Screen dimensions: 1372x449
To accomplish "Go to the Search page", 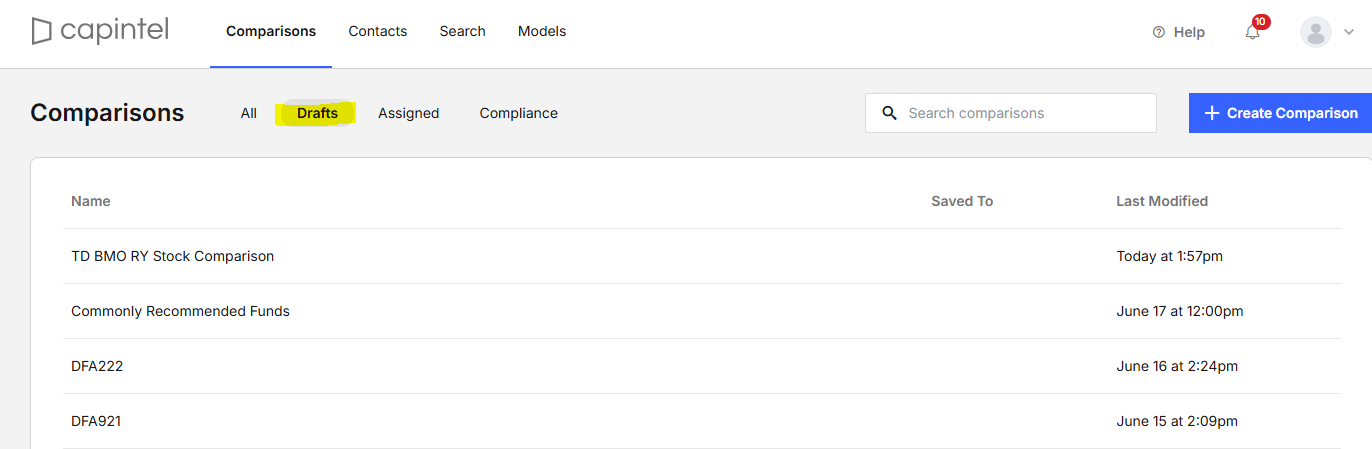I will click(x=462, y=31).
